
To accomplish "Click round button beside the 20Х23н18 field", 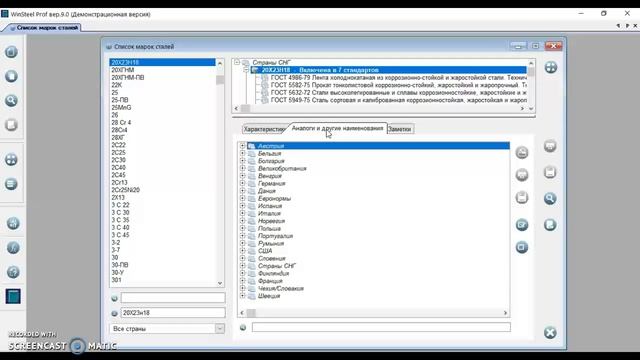I will pos(114,313).
